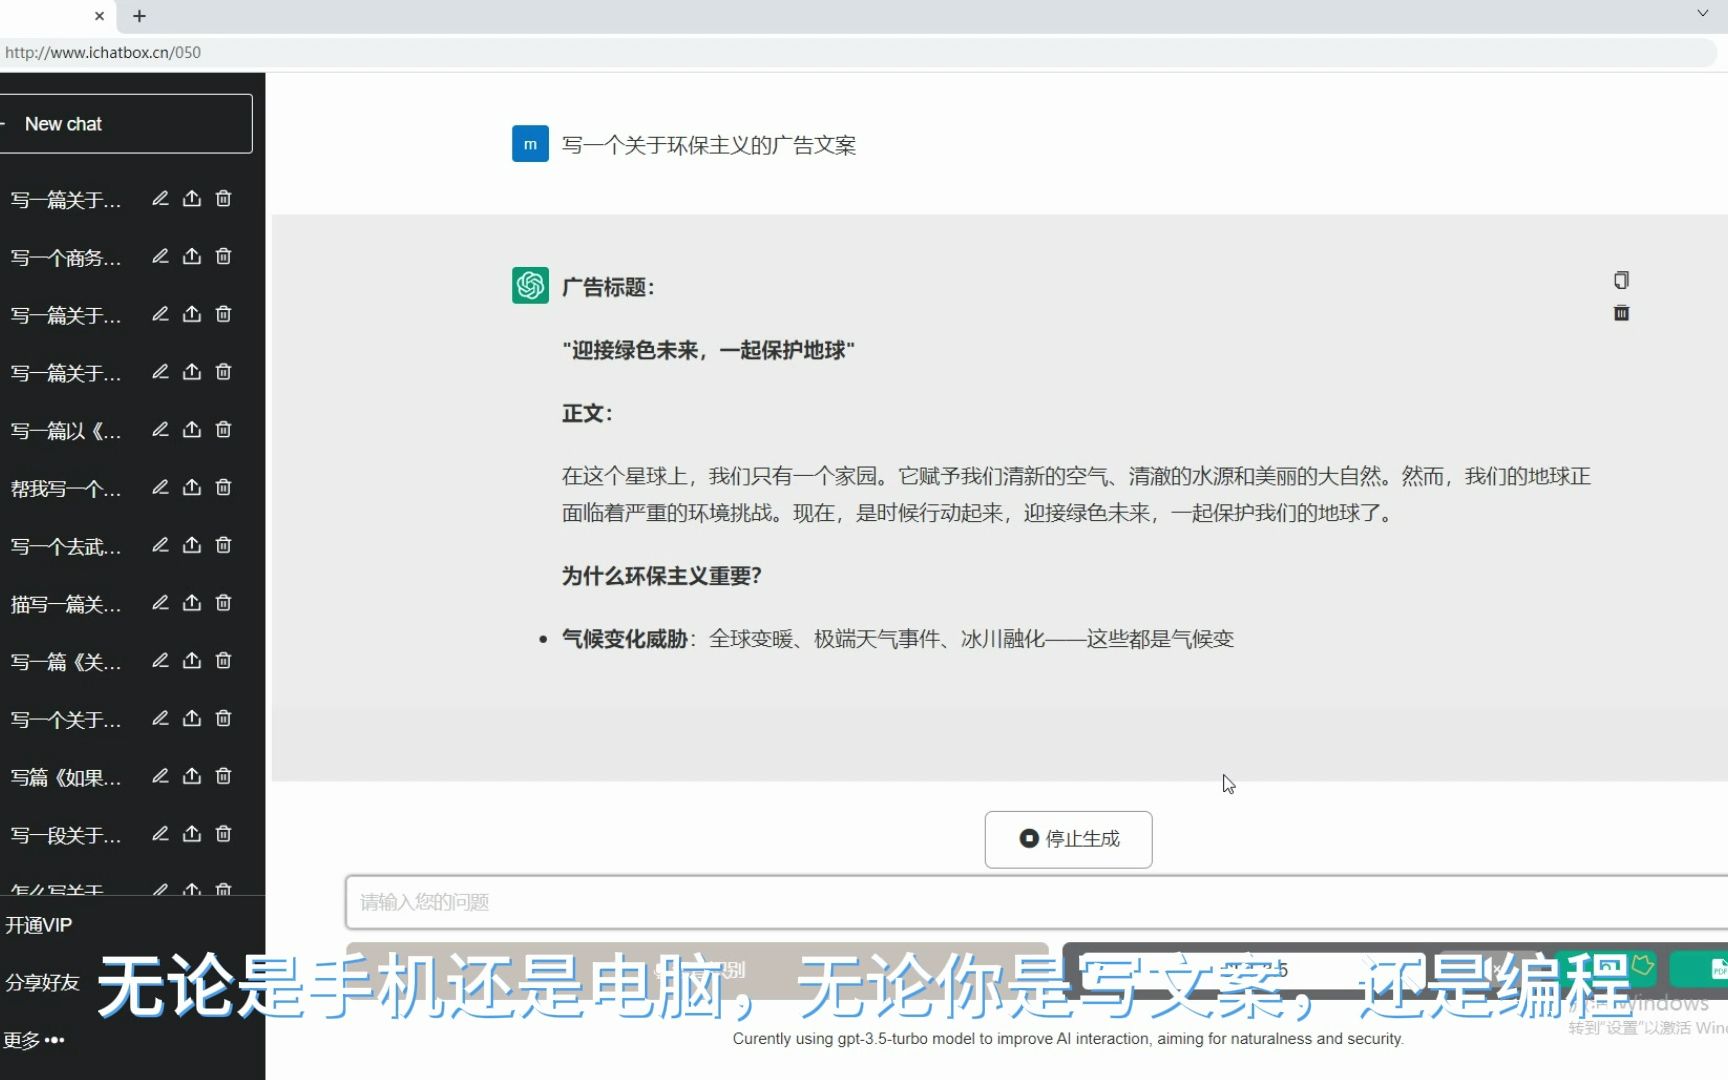
Task: Rename the "写一个商务…" chat with its pencil icon
Action: pos(160,256)
